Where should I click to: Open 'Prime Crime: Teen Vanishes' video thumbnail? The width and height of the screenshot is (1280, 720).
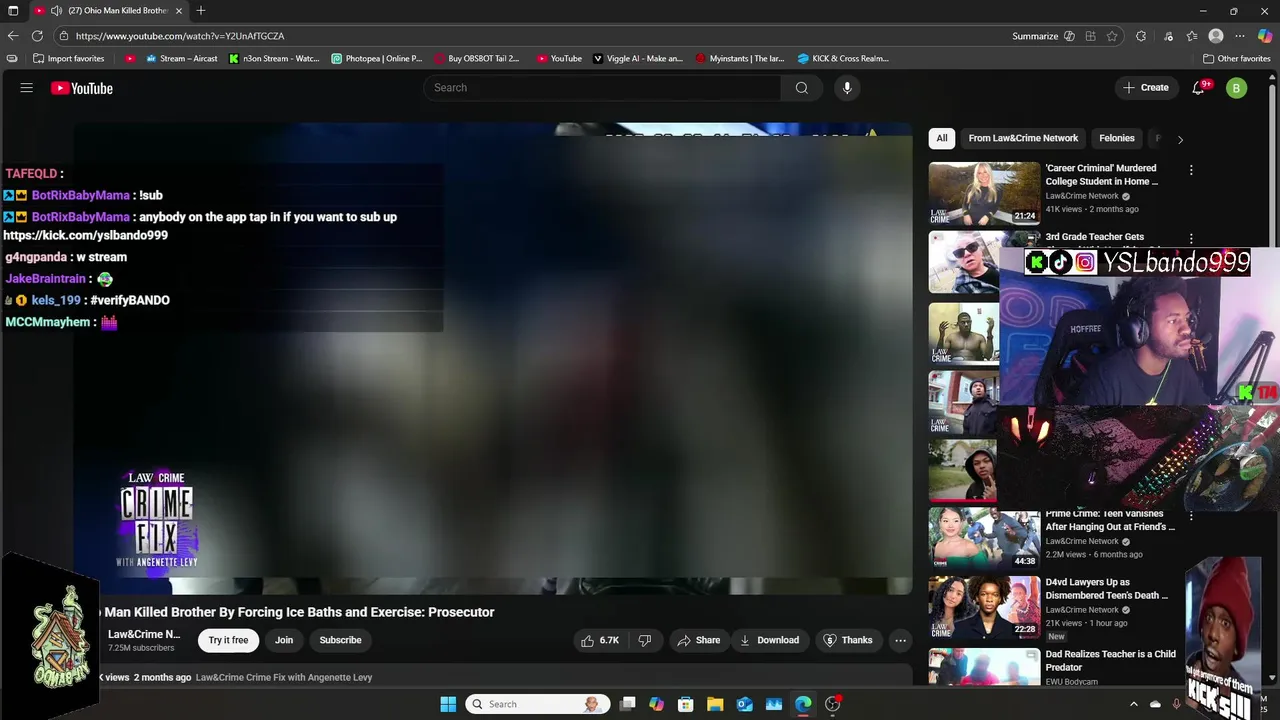coord(984,538)
